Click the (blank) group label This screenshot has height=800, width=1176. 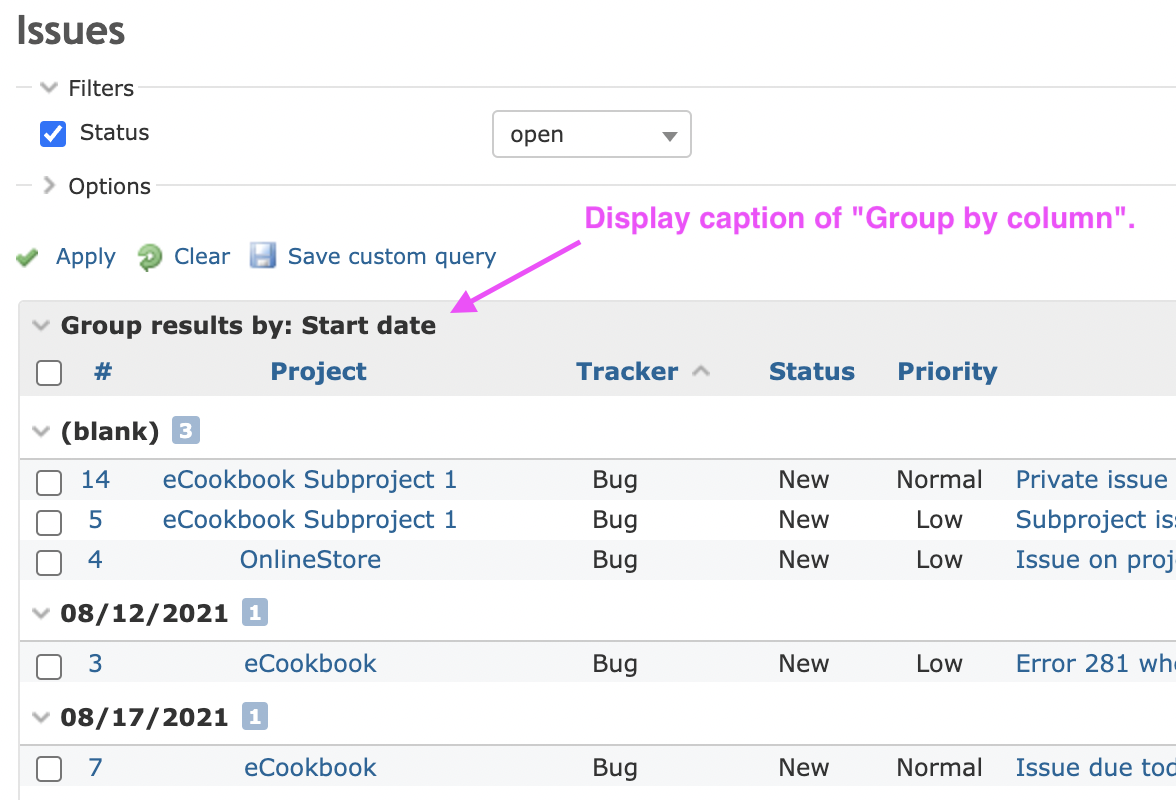pyautogui.click(x=110, y=431)
